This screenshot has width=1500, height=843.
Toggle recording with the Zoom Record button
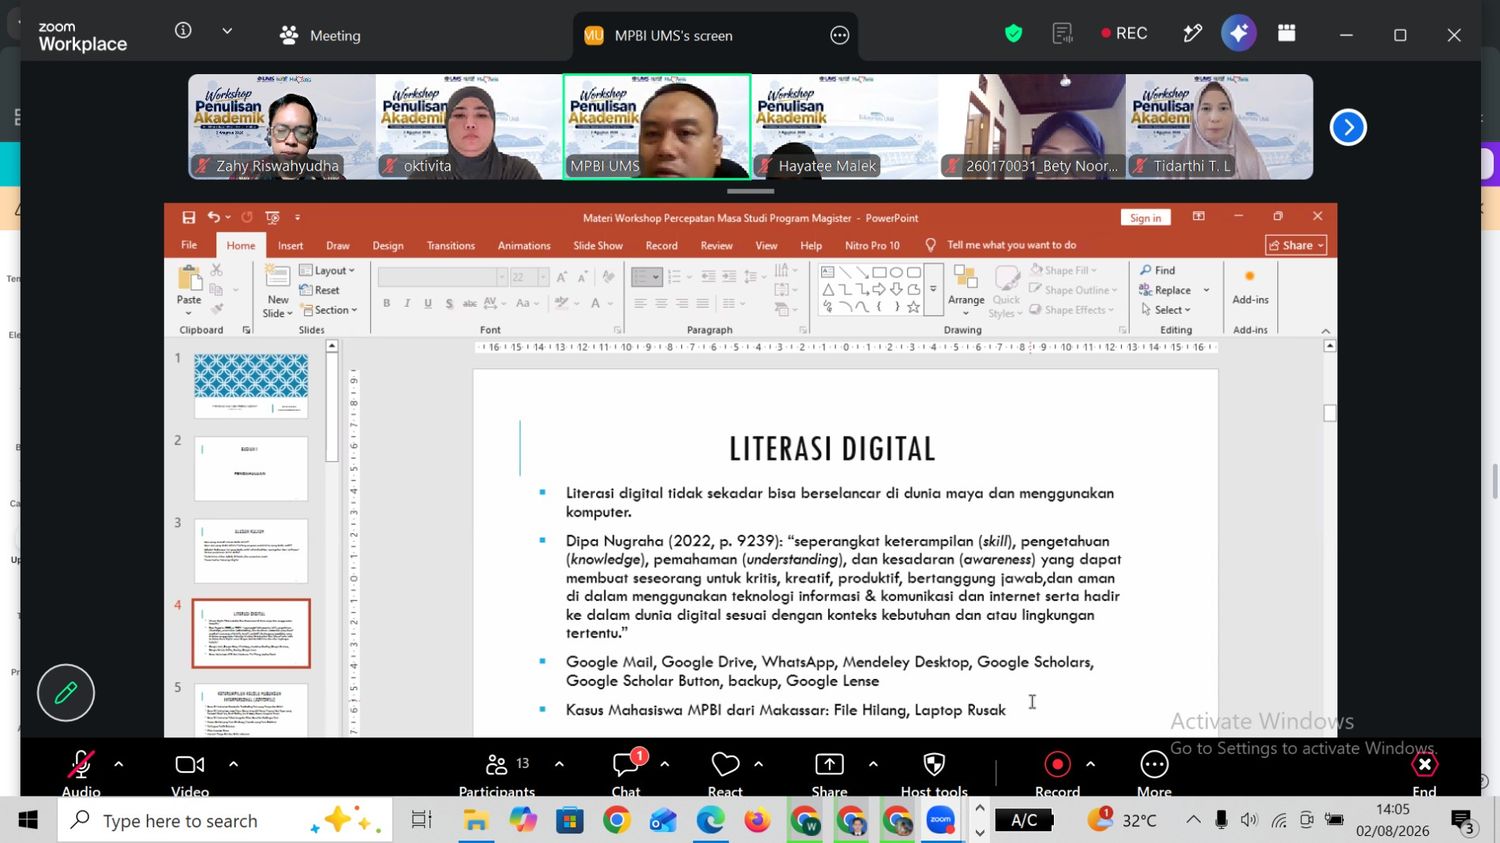pyautogui.click(x=1057, y=775)
